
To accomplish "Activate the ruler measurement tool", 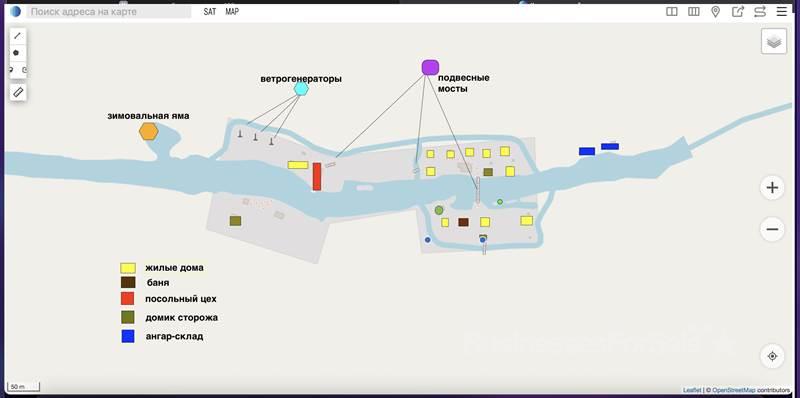I will pyautogui.click(x=18, y=92).
